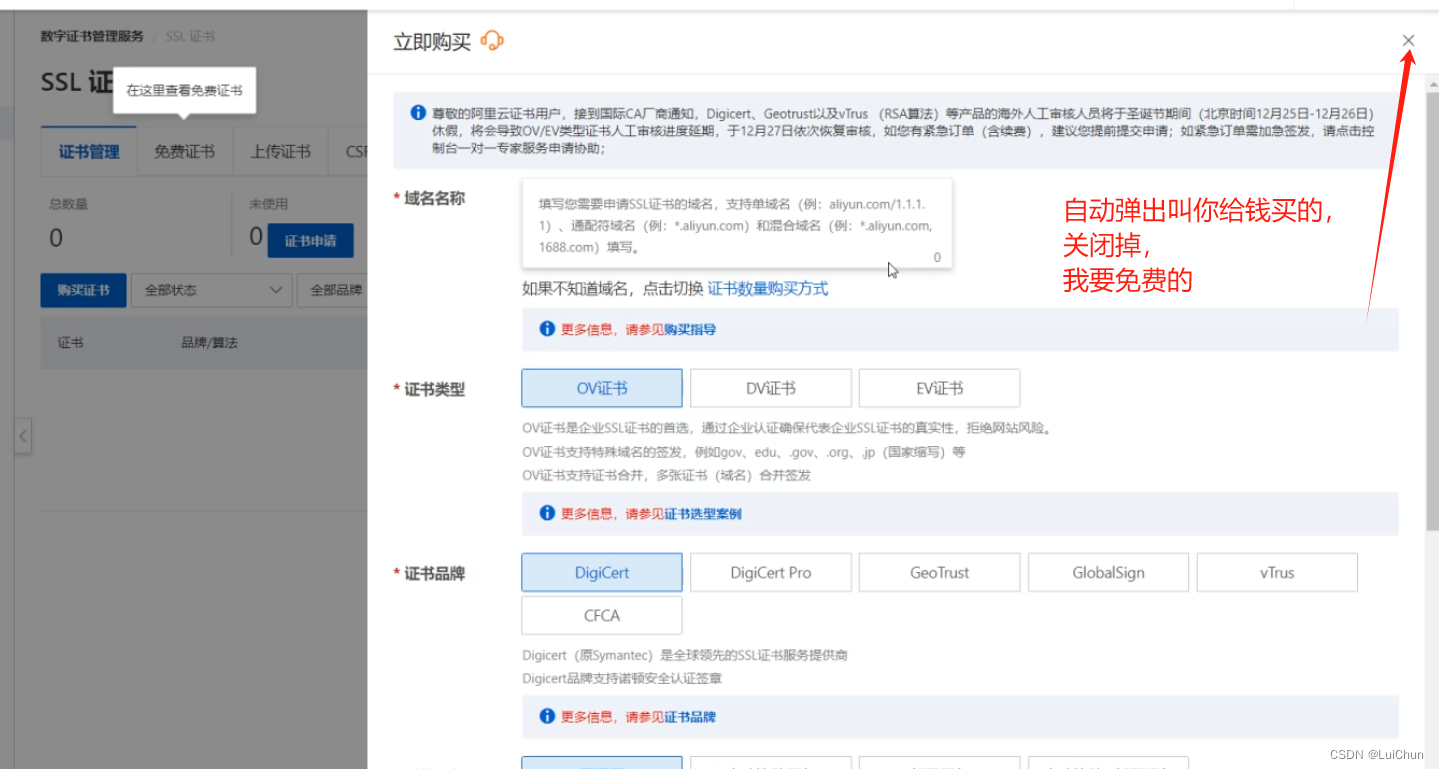
Task: Click the 立即购买 panel title
Action: point(432,41)
